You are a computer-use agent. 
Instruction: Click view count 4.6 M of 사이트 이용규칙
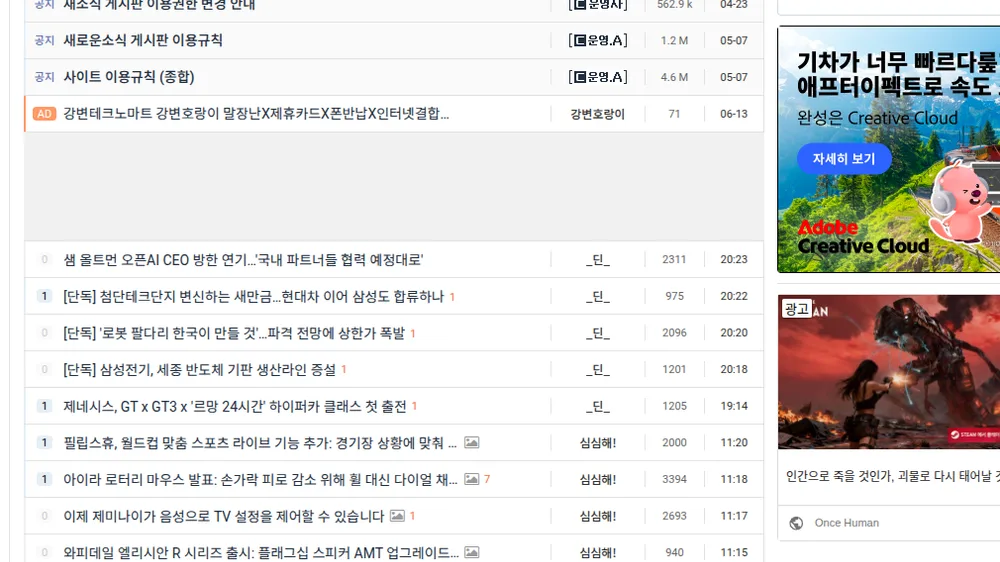coord(674,77)
